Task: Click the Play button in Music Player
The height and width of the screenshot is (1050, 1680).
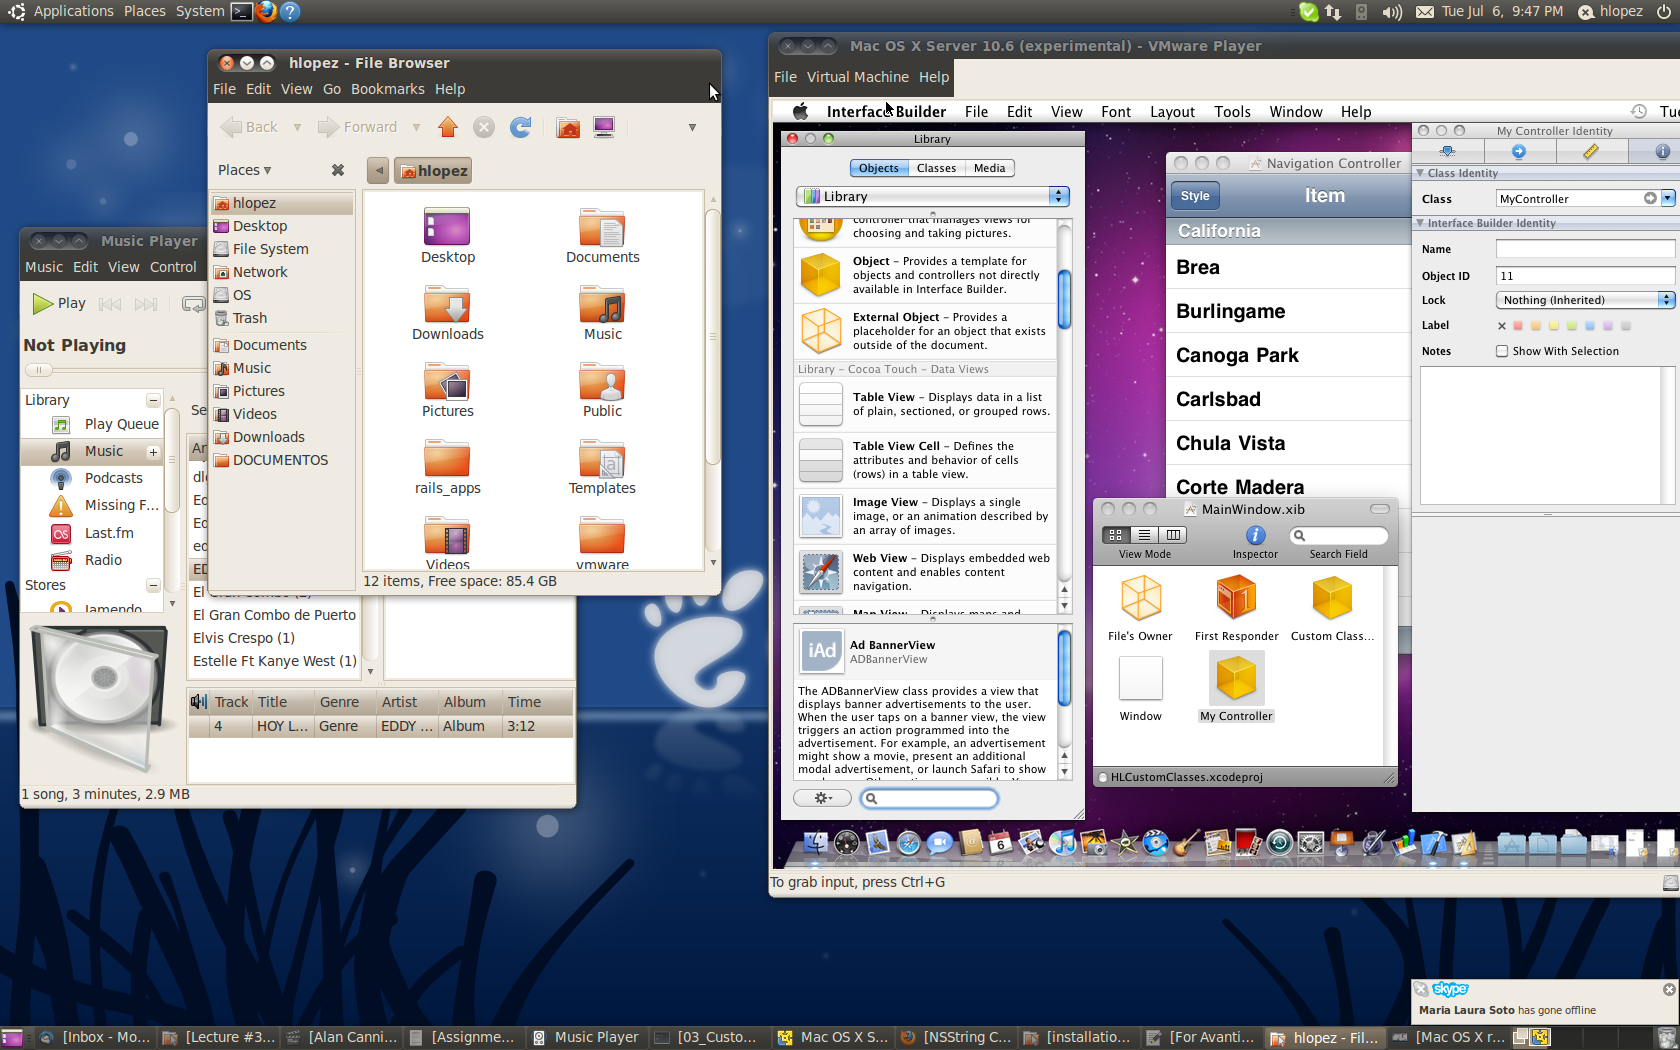Action: 60,303
